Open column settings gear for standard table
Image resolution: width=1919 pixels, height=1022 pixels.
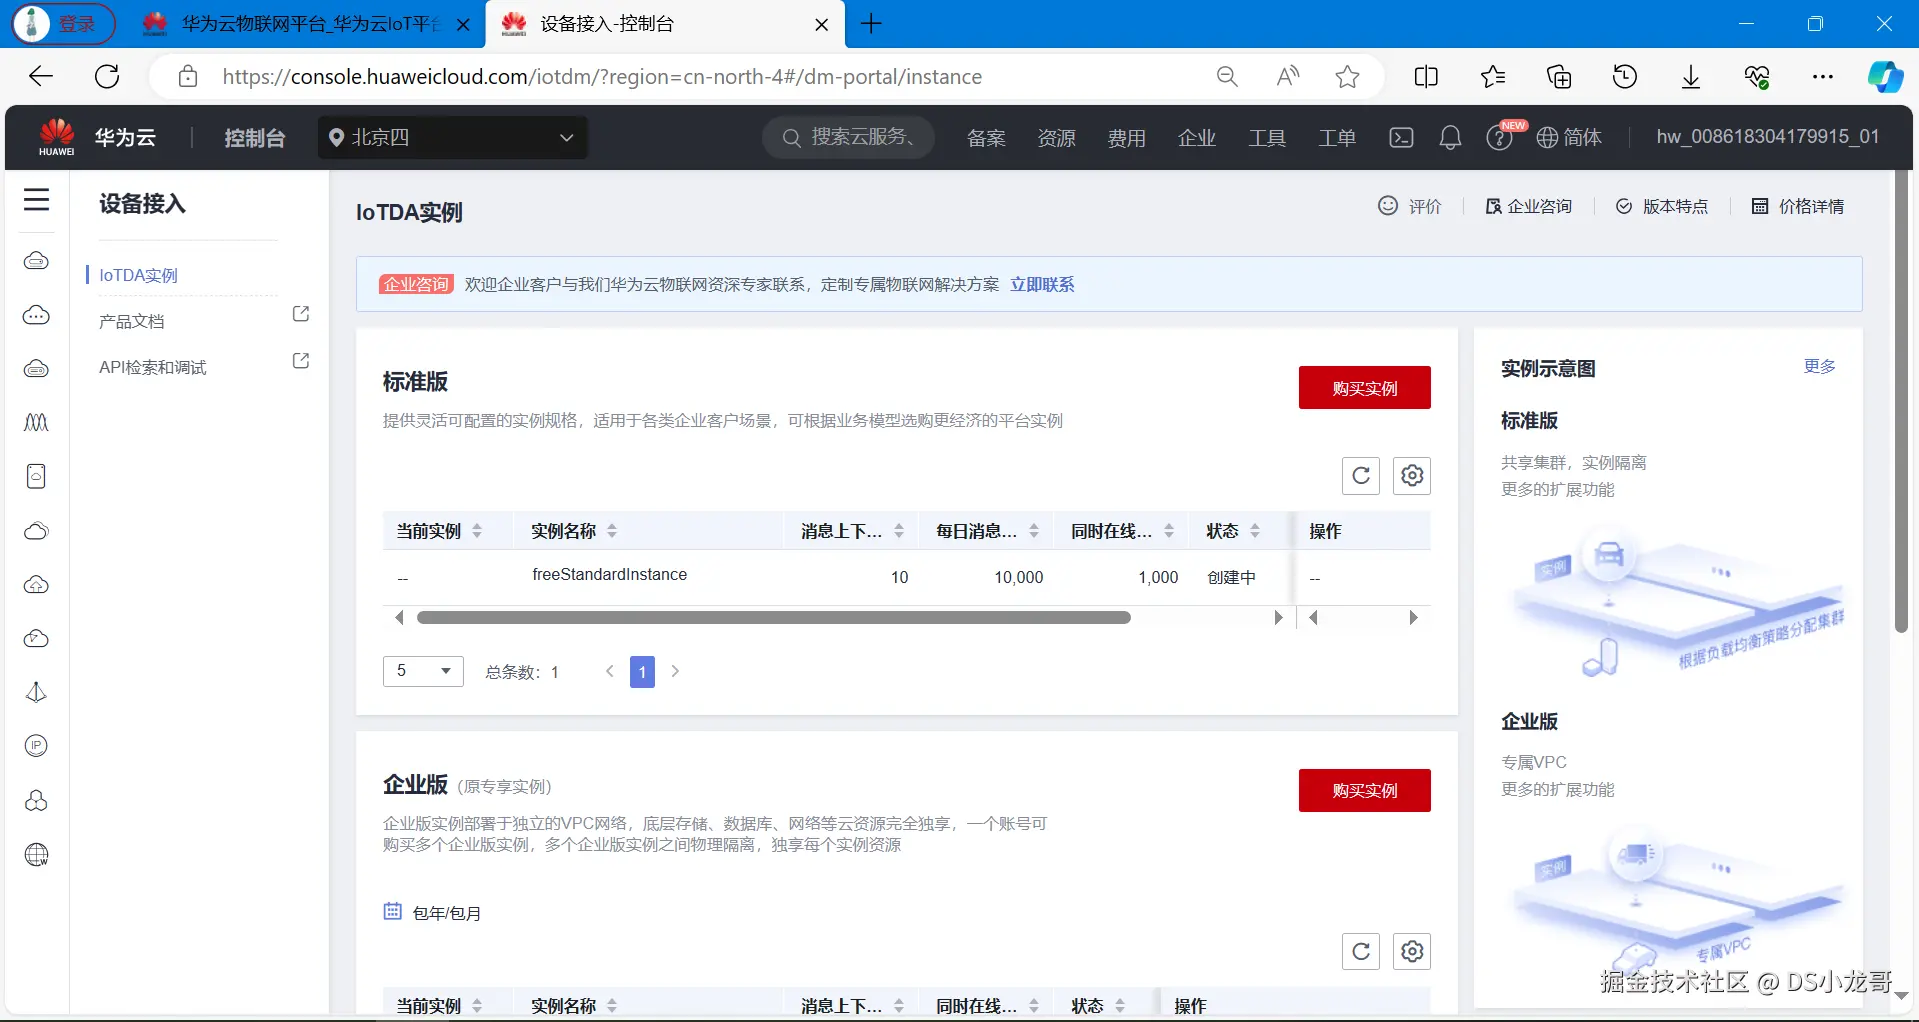(x=1412, y=475)
